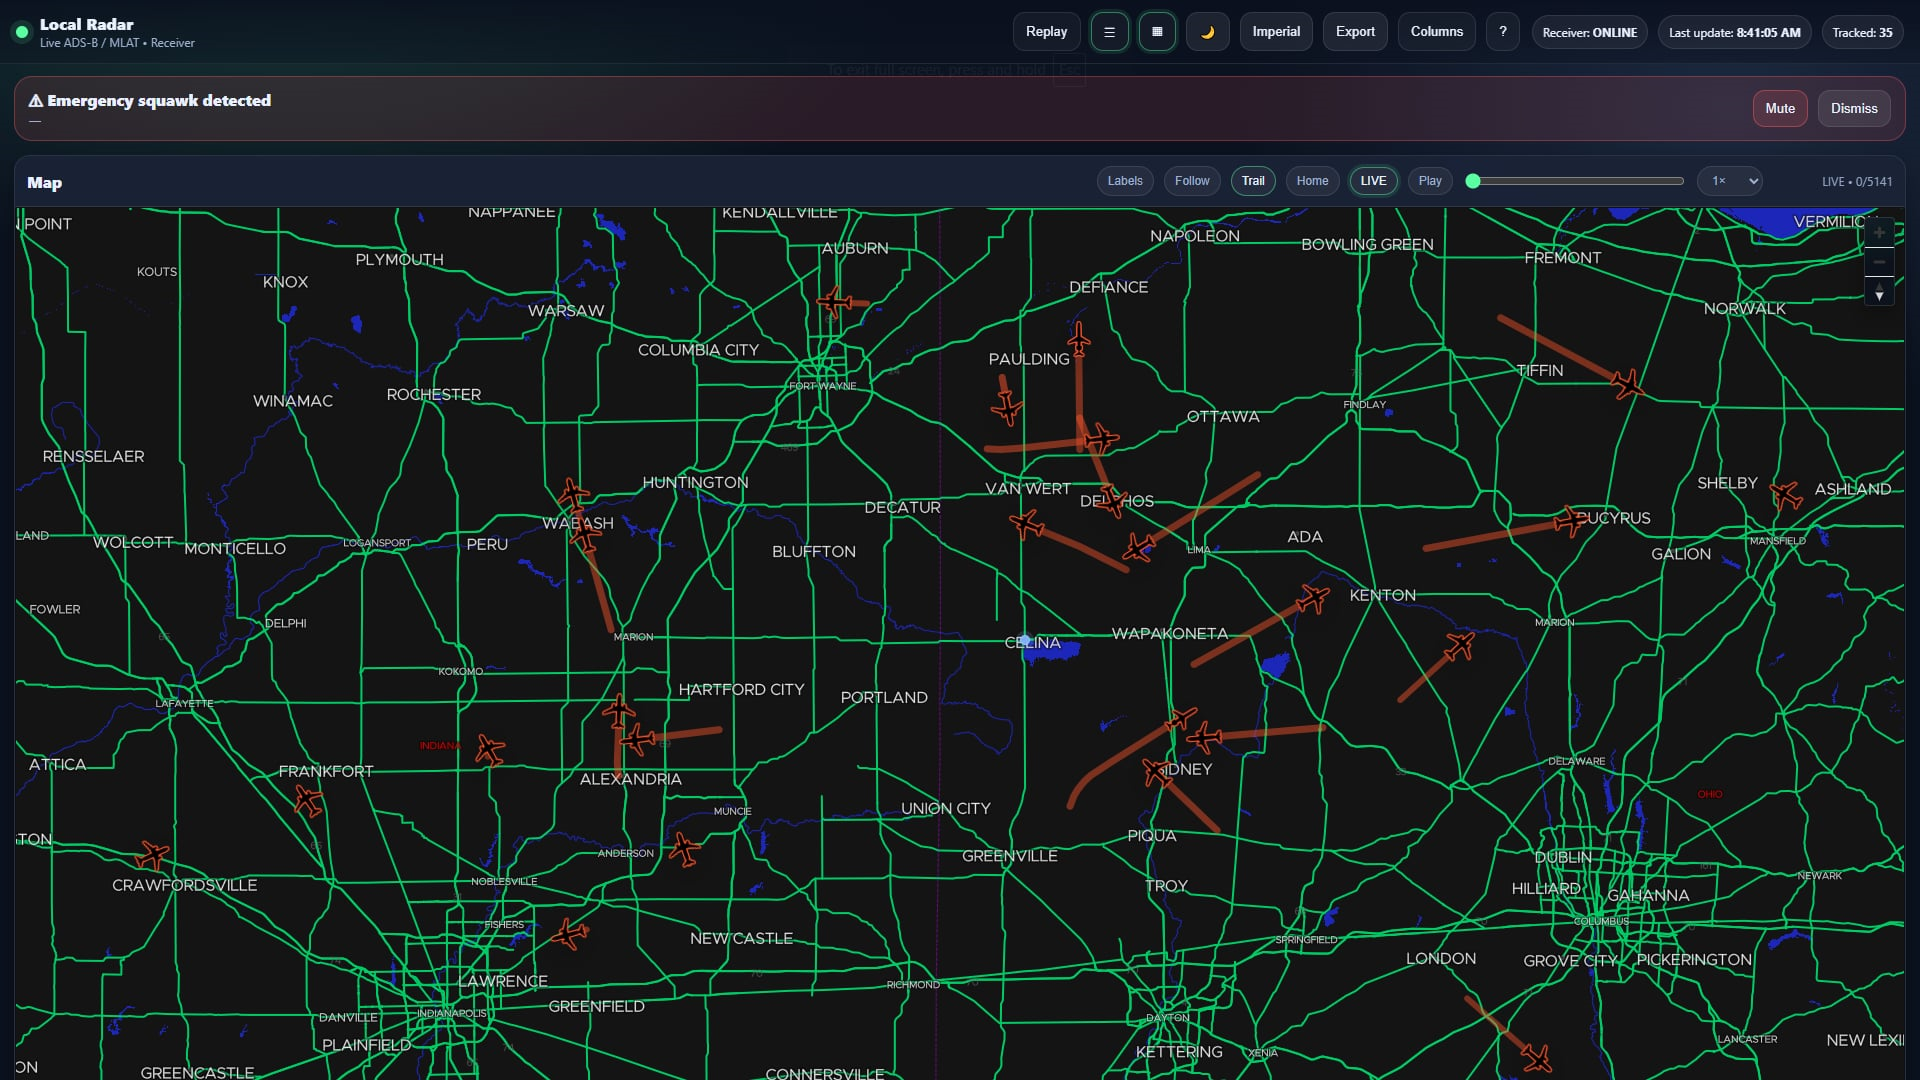Toggle the Trail display option
The image size is (1920, 1080).
point(1253,181)
